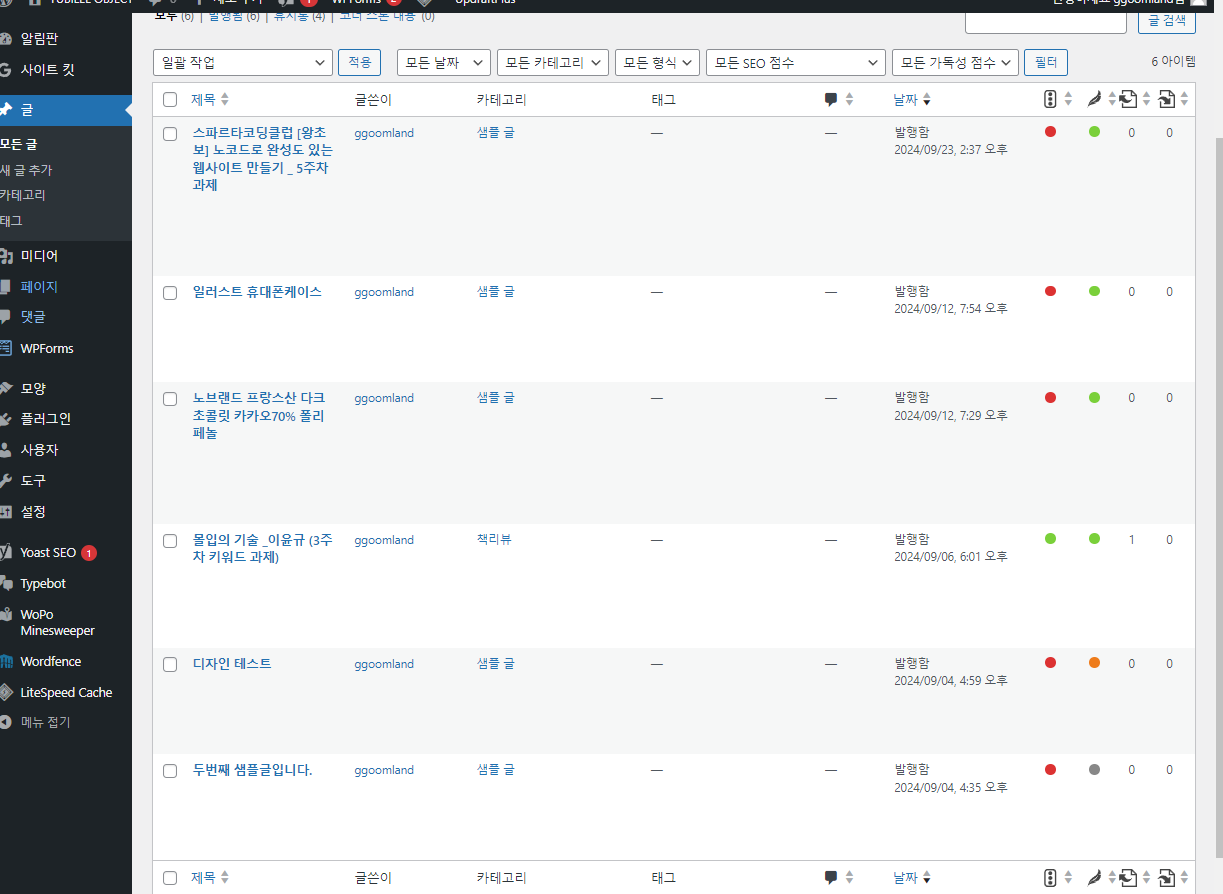Check the 스파르타코딩클럽 post checkbox
This screenshot has width=1223, height=894.
click(x=170, y=133)
